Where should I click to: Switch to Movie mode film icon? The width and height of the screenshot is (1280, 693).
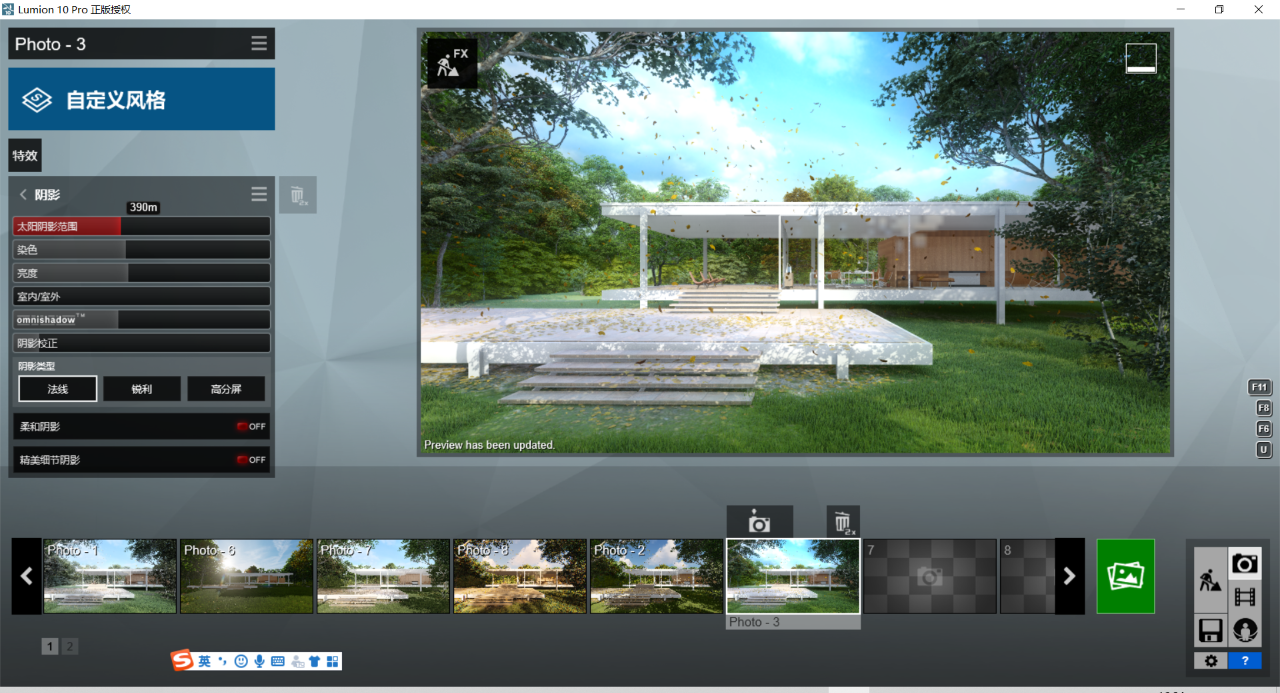pyautogui.click(x=1245, y=597)
